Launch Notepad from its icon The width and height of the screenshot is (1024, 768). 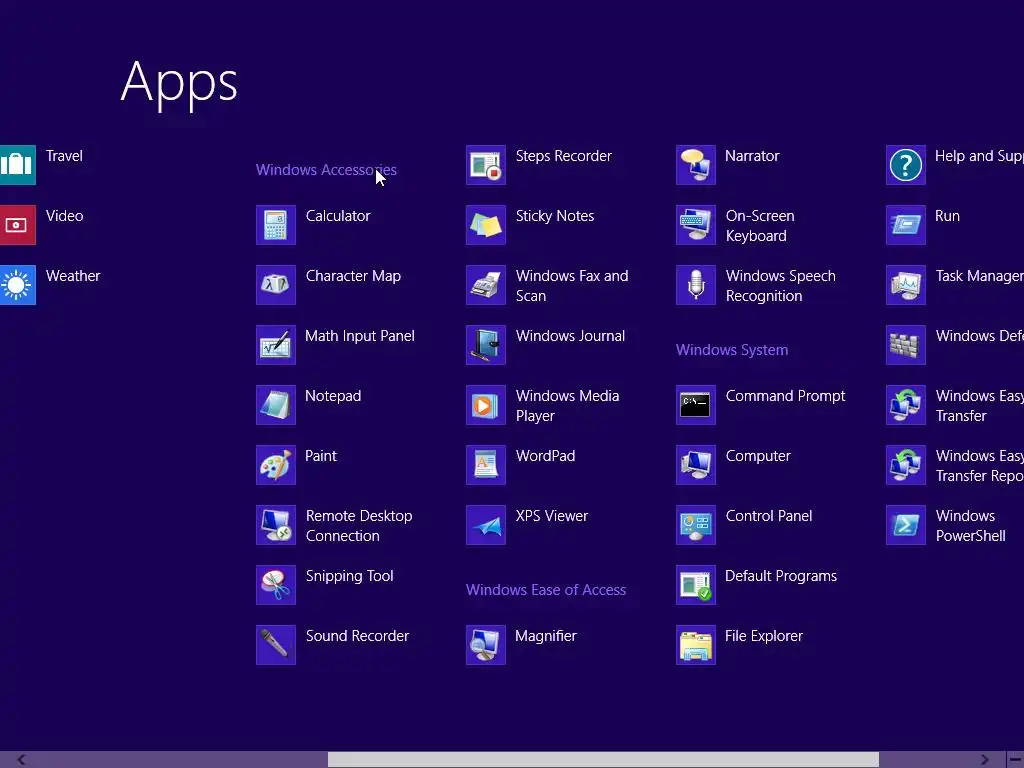(x=276, y=405)
